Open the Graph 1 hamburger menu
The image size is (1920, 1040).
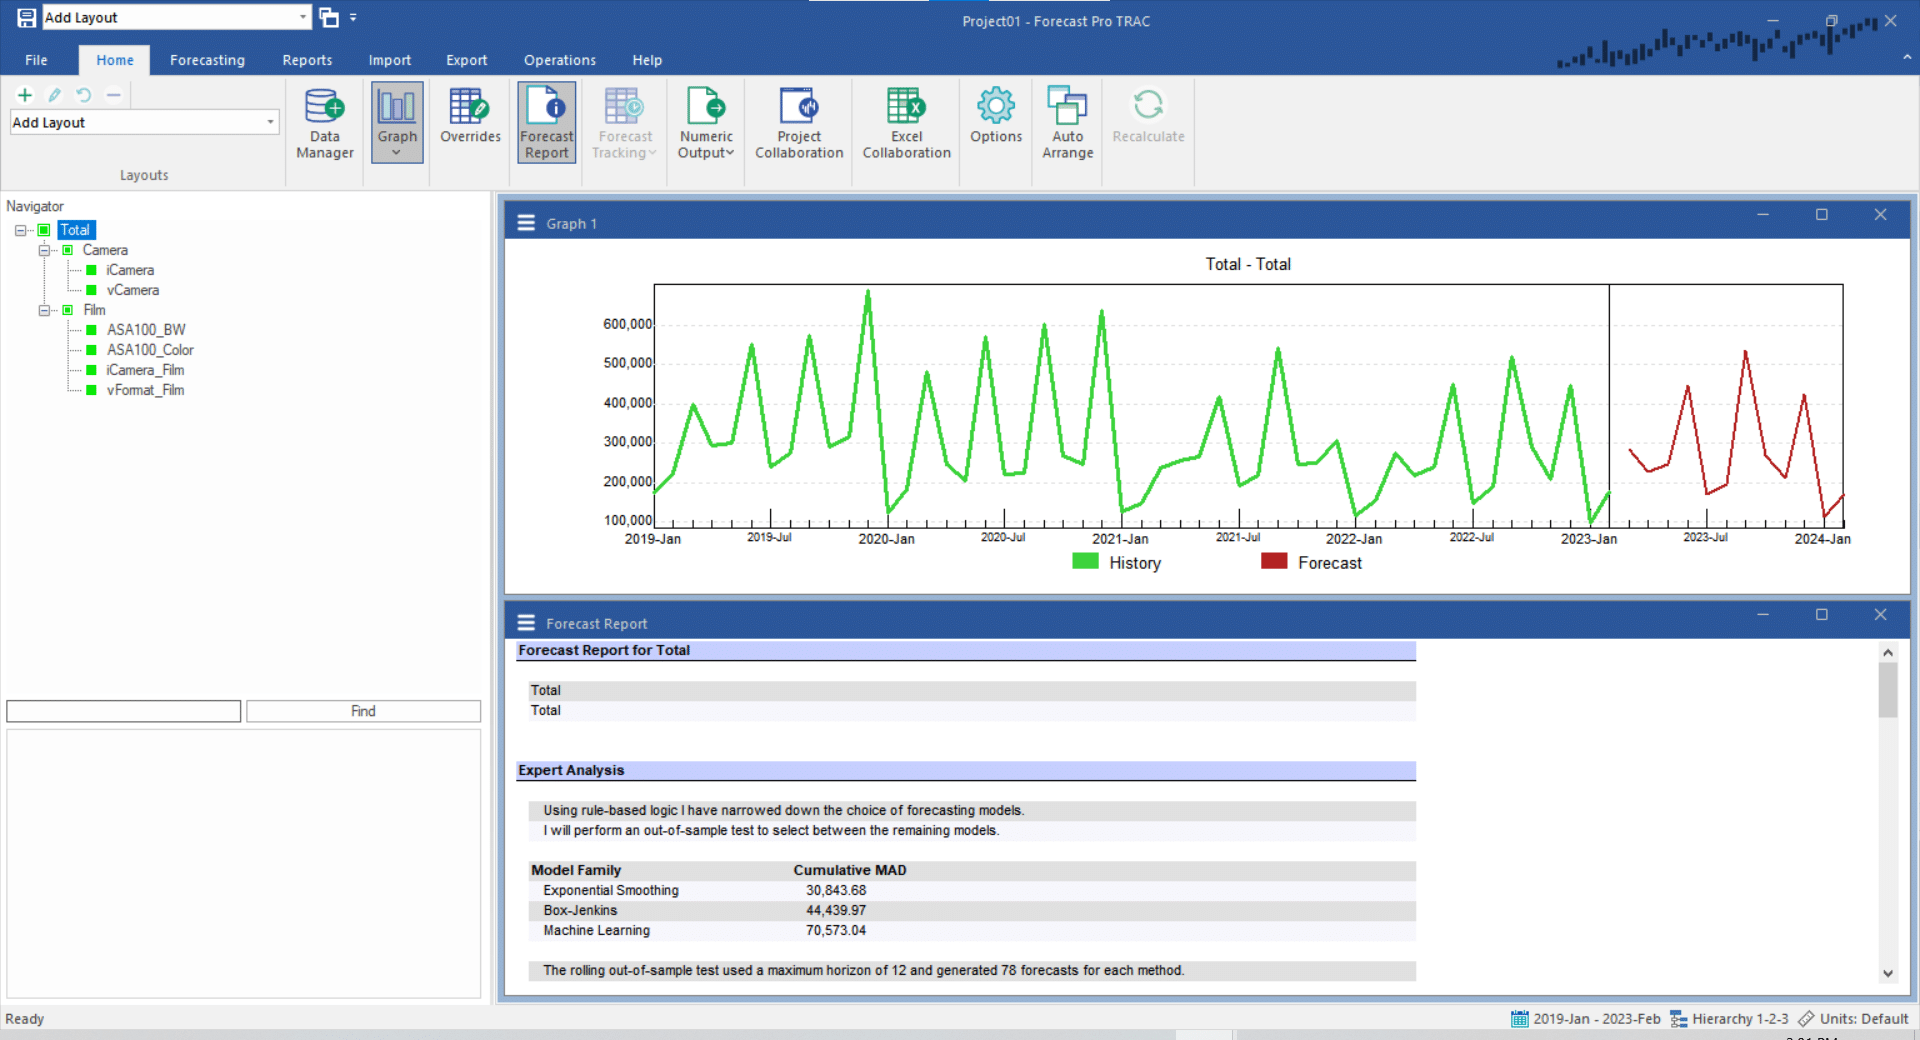point(526,223)
